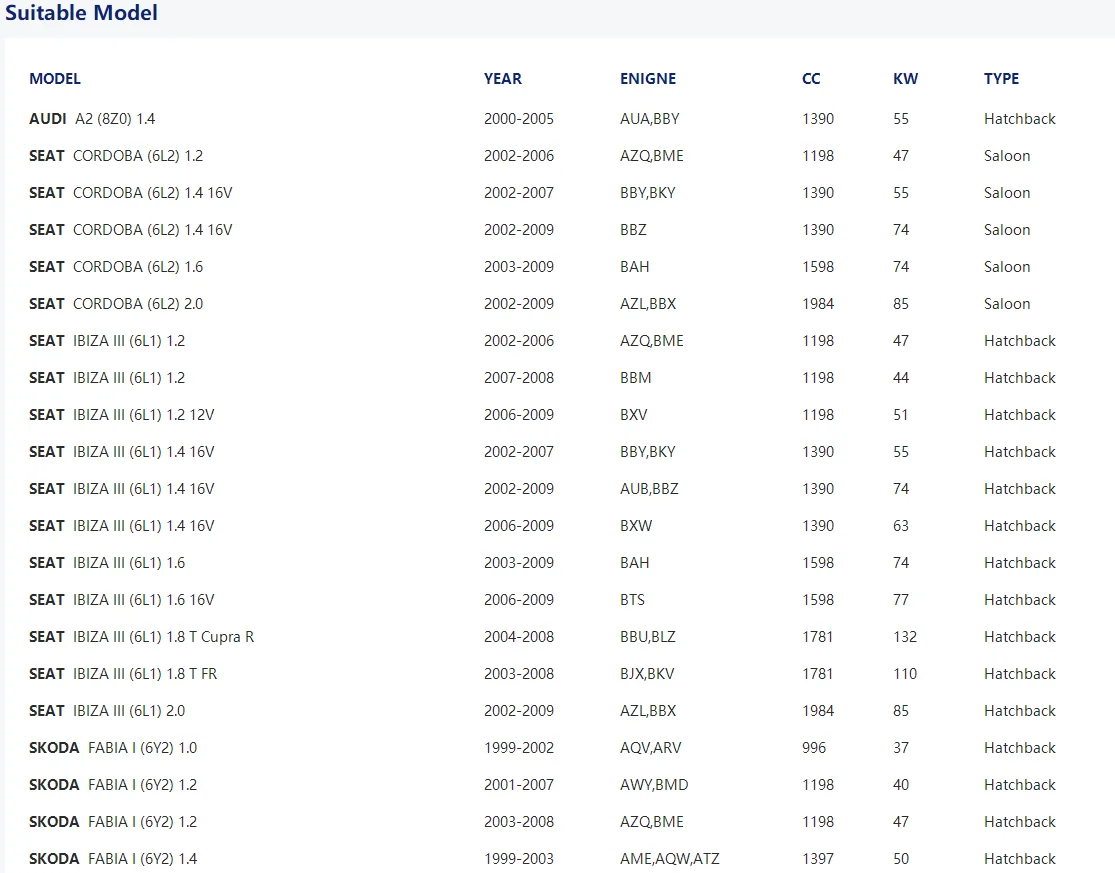Click engine code 'BXW'

636,525
